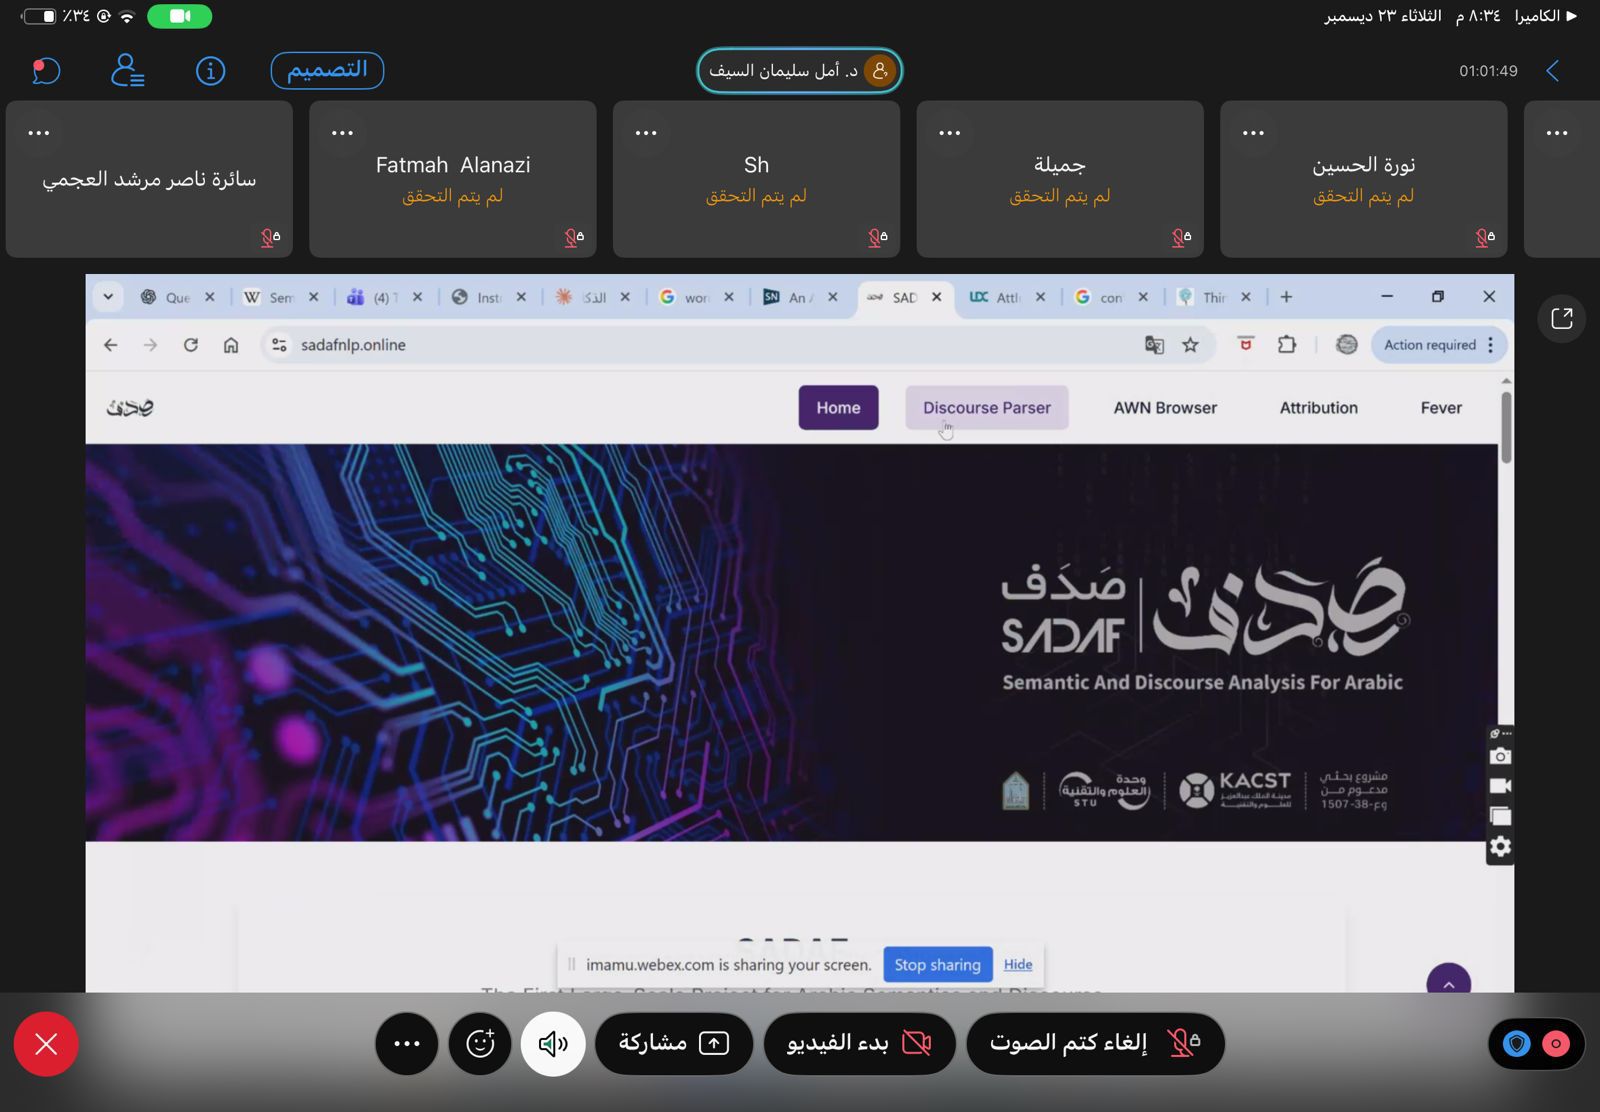Open the bottom bar more options menu

[406, 1044]
